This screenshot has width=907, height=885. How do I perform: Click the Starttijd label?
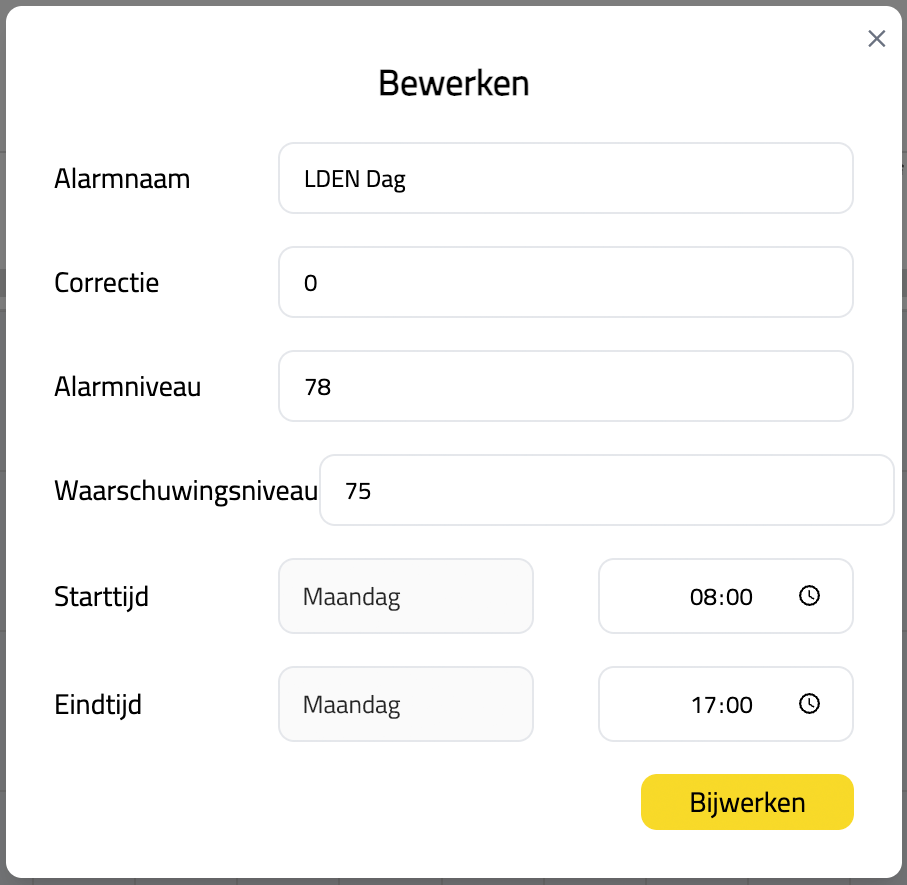[101, 597]
